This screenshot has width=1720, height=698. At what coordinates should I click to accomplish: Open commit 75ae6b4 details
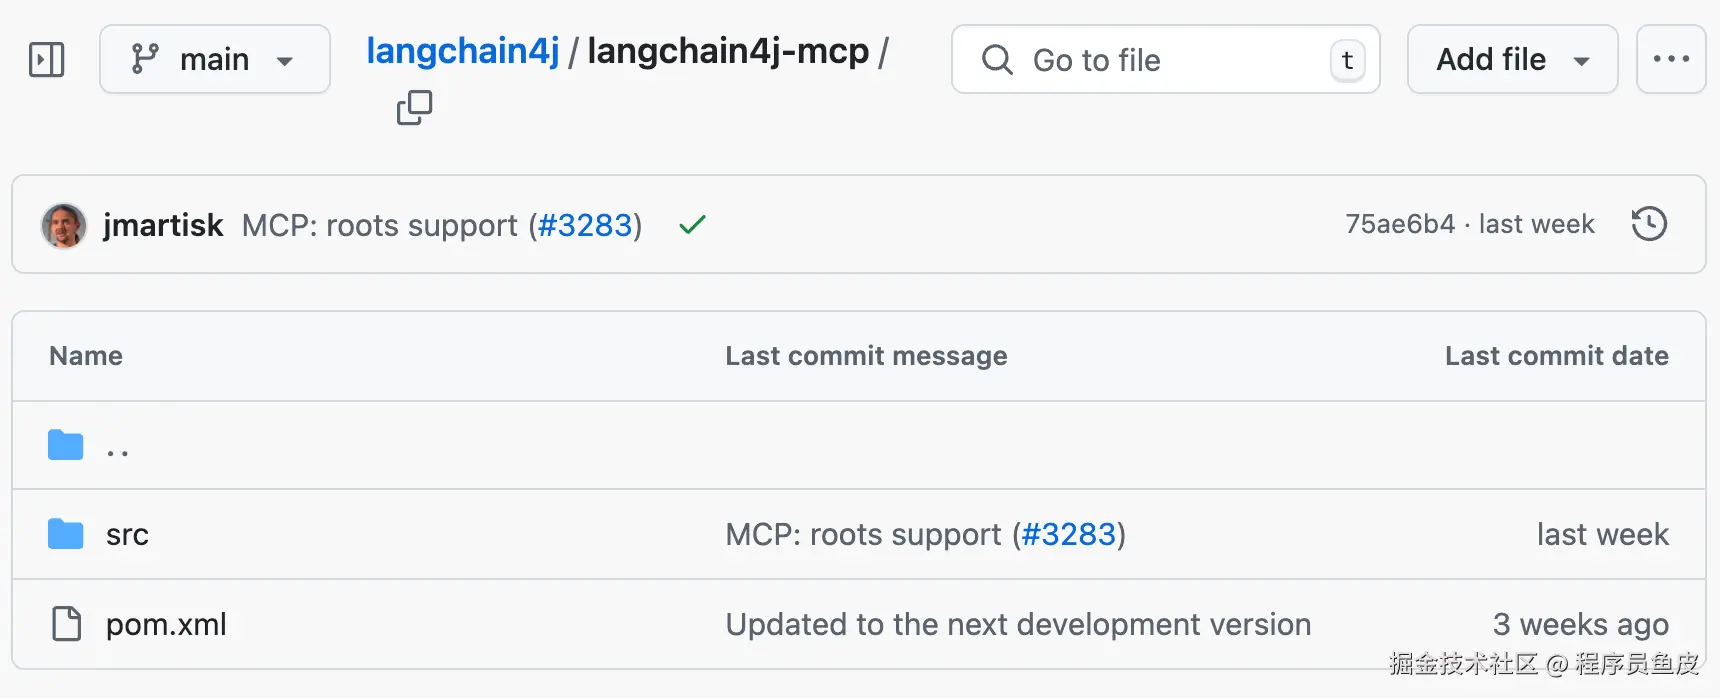click(x=1399, y=224)
